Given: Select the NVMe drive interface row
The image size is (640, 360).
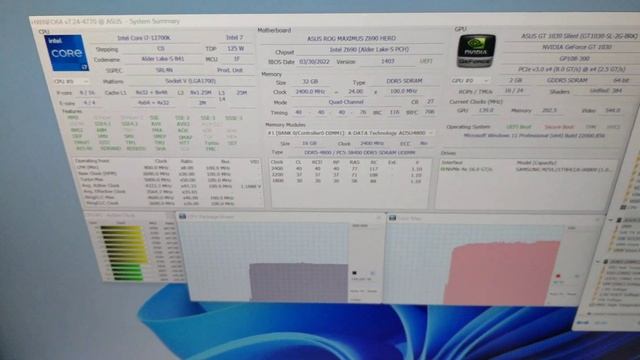Looking at the screenshot, I should pyautogui.click(x=466, y=169).
